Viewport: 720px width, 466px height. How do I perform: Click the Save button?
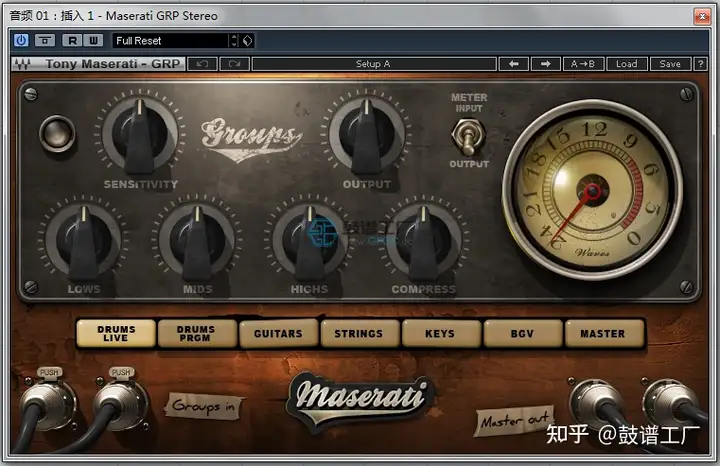tap(670, 64)
